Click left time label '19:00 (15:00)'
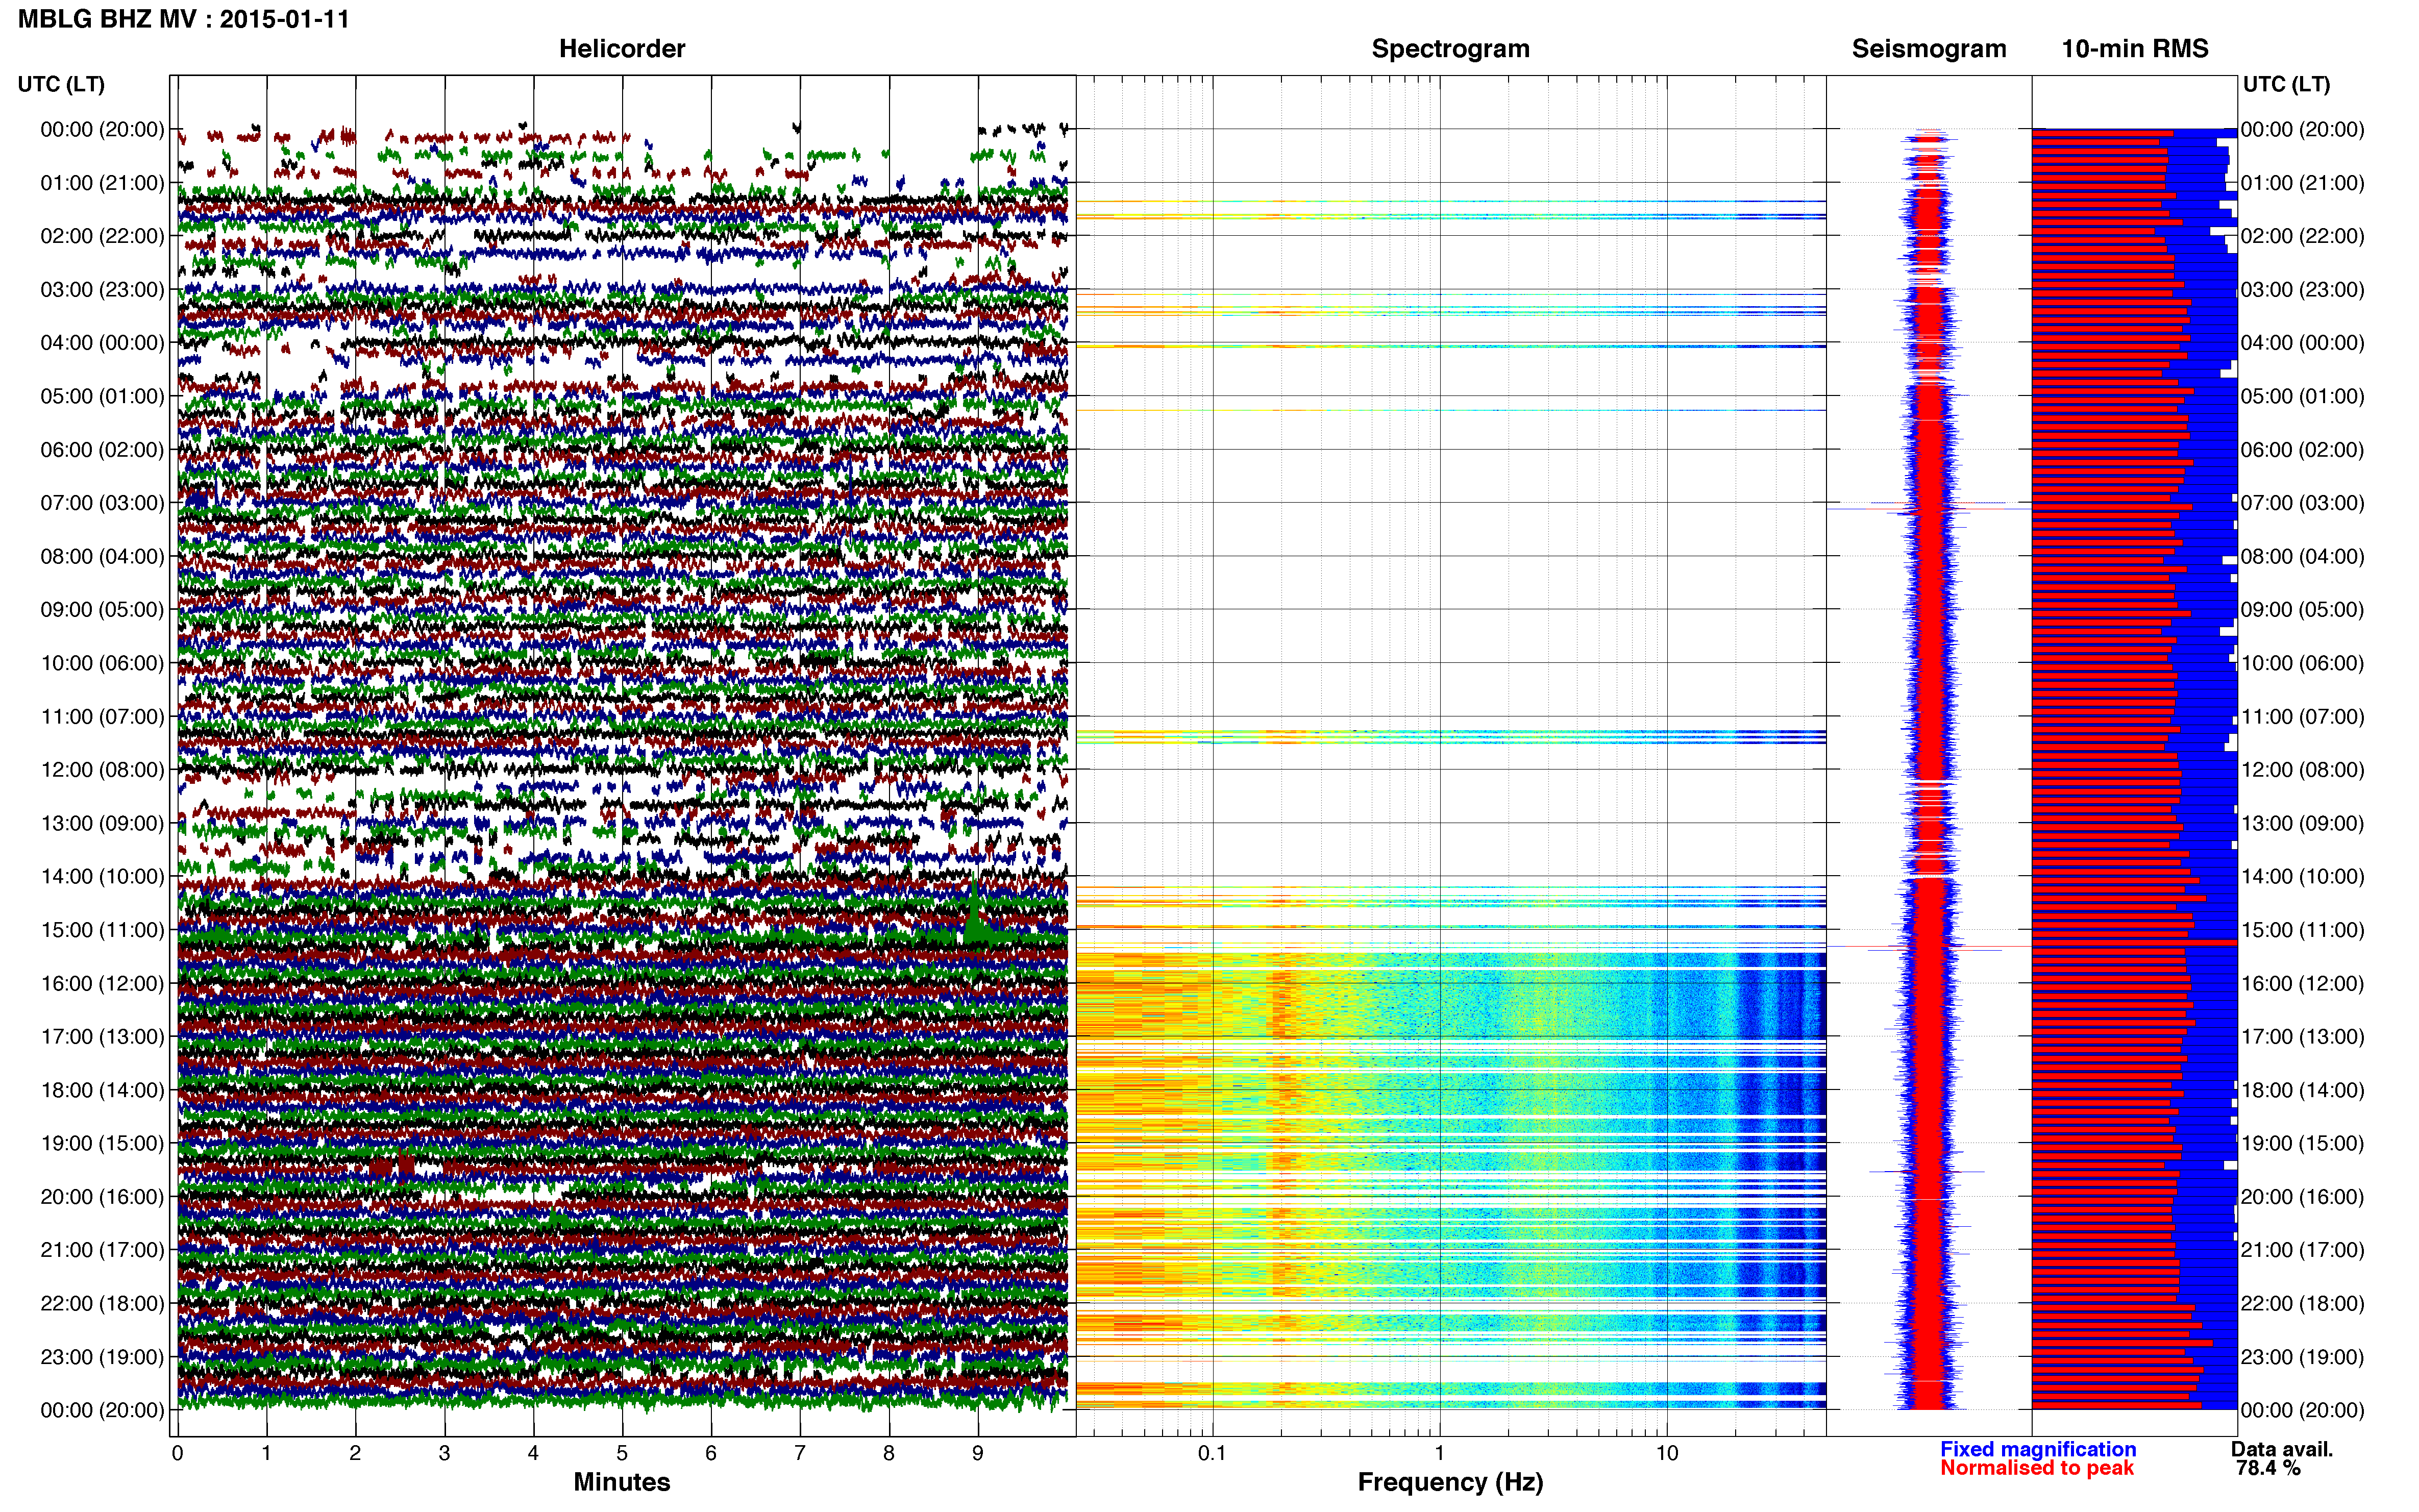This screenshot has height=1512, width=2419. [102, 1143]
